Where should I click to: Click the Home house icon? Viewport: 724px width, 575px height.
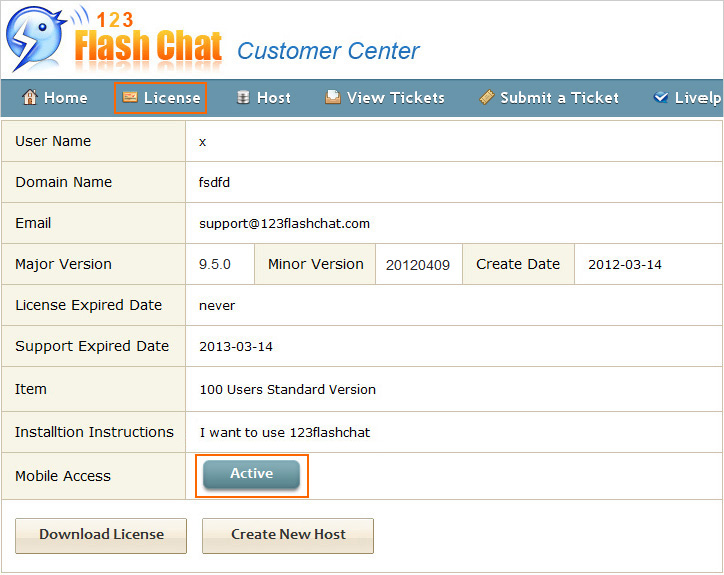tap(30, 97)
